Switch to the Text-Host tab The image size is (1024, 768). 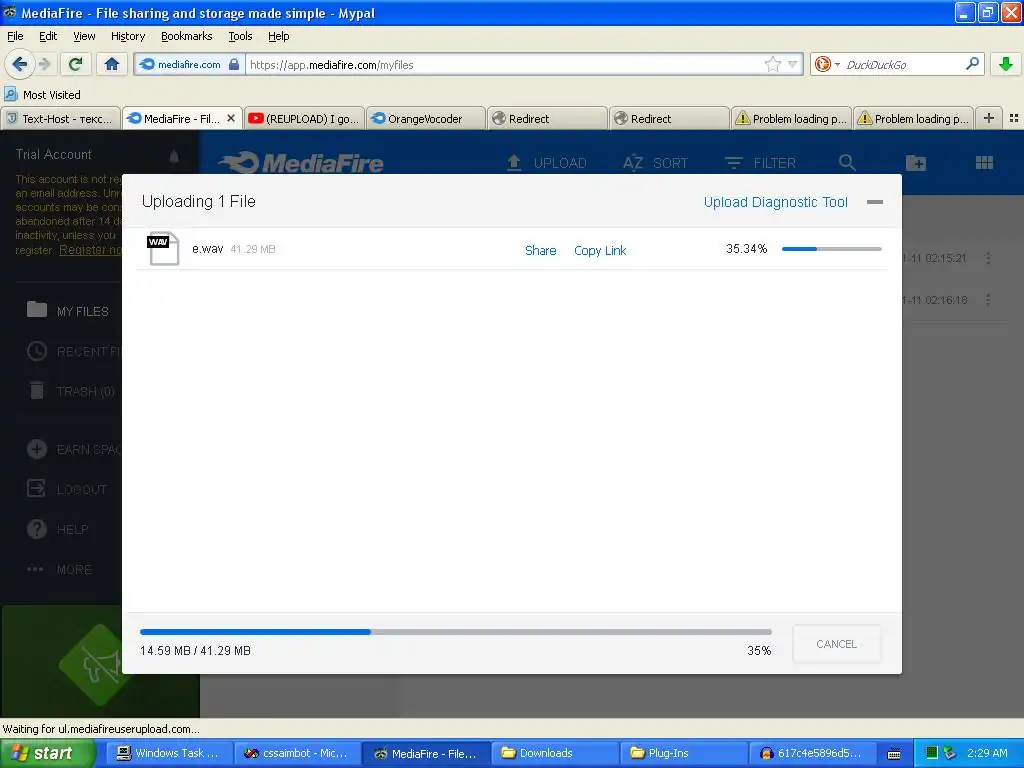(60, 118)
